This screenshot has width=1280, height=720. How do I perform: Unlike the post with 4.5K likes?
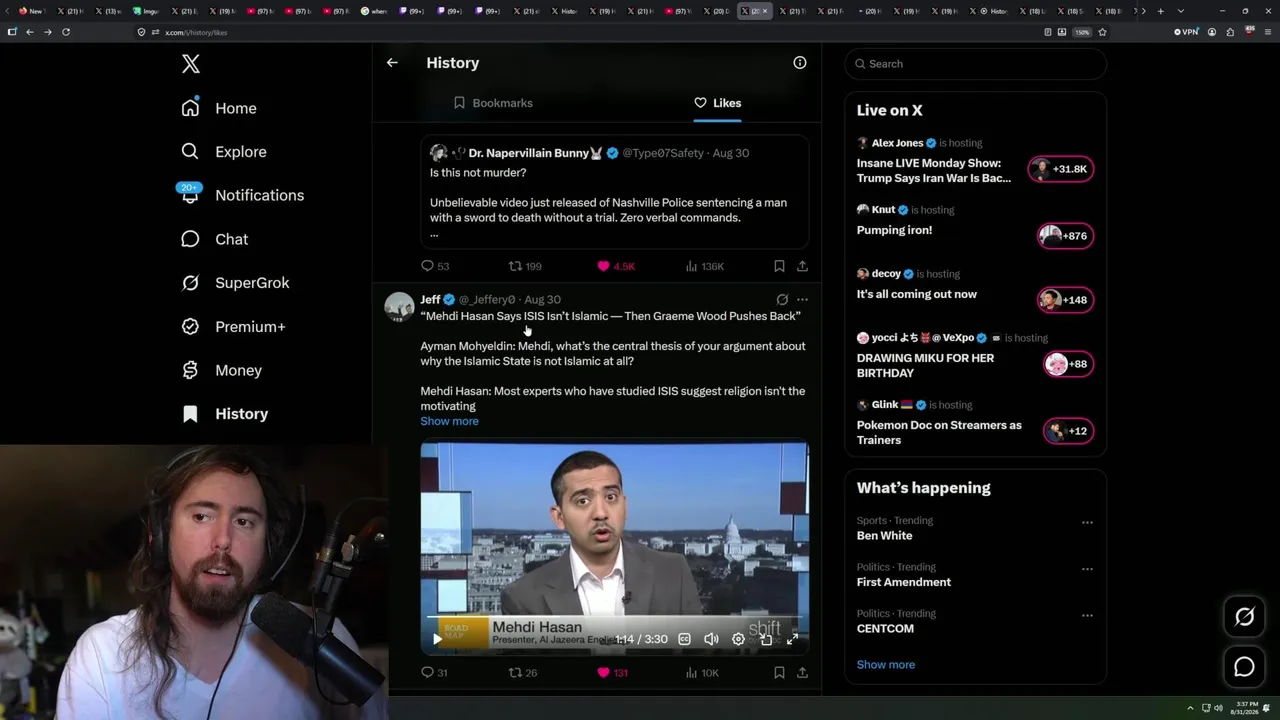tap(616, 266)
